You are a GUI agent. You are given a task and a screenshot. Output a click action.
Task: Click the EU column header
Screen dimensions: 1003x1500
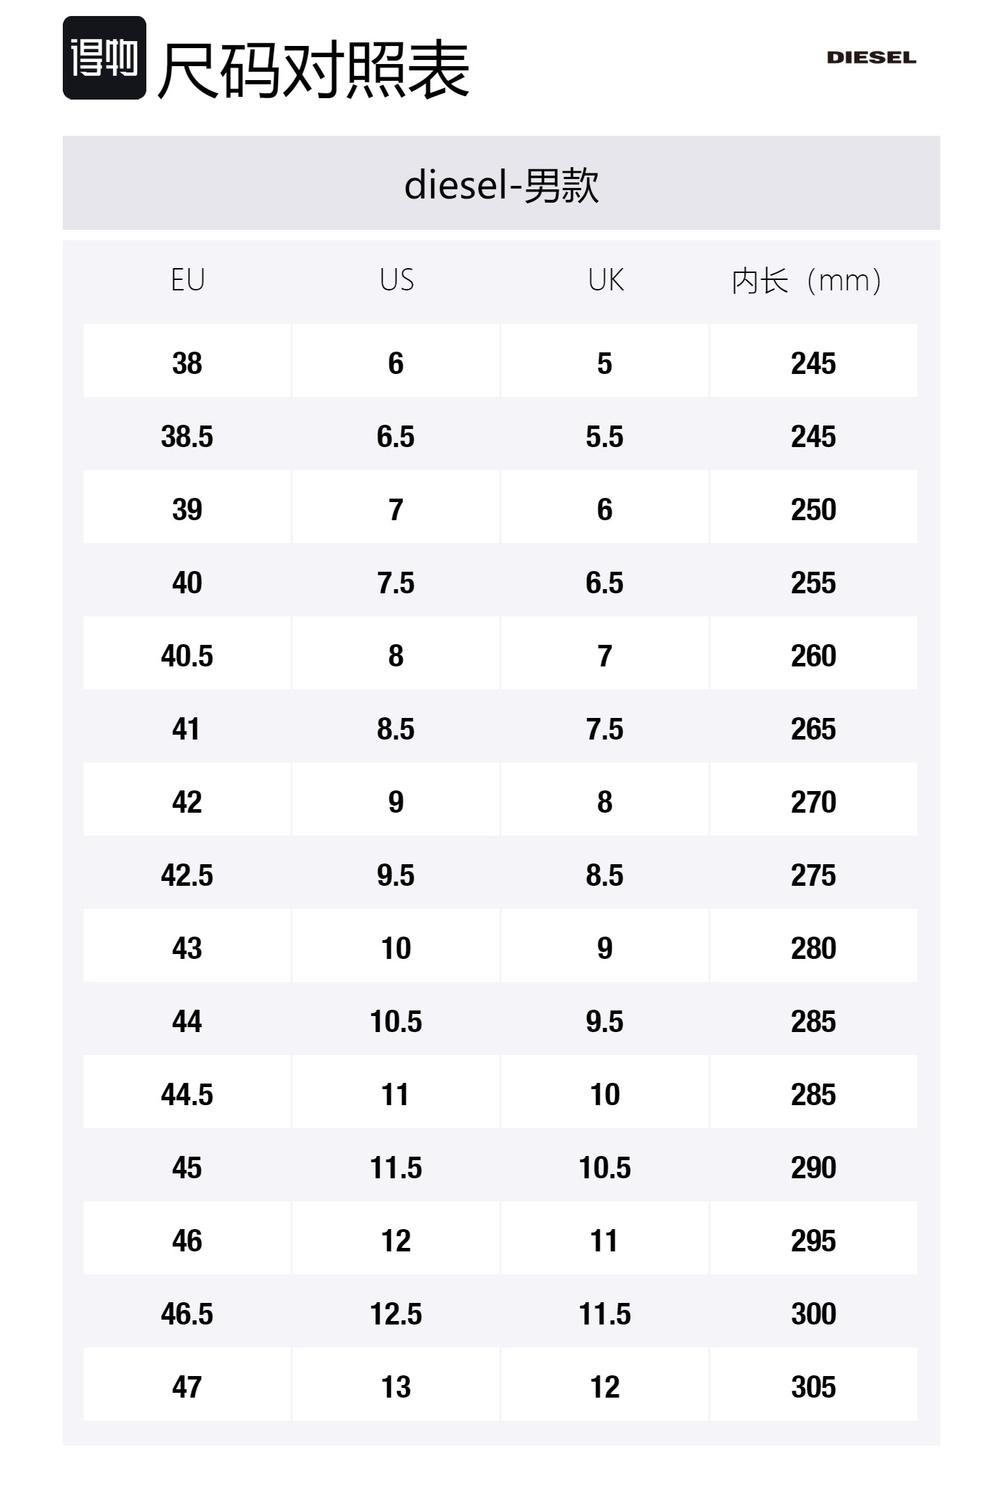tap(187, 280)
